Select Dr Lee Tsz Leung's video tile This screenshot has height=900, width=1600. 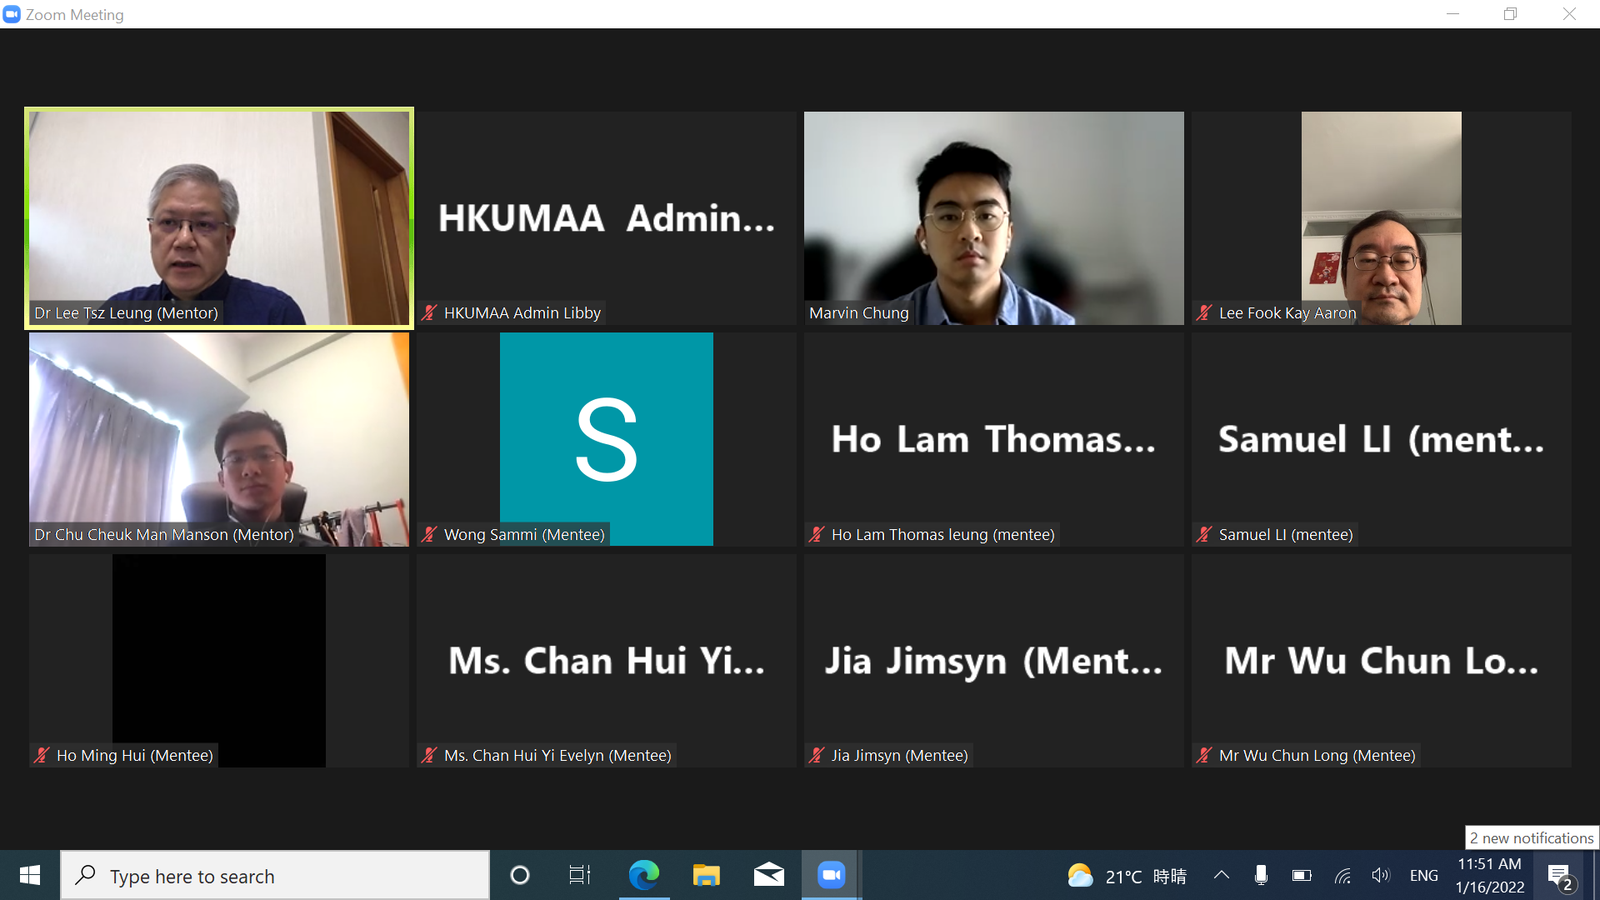219,218
